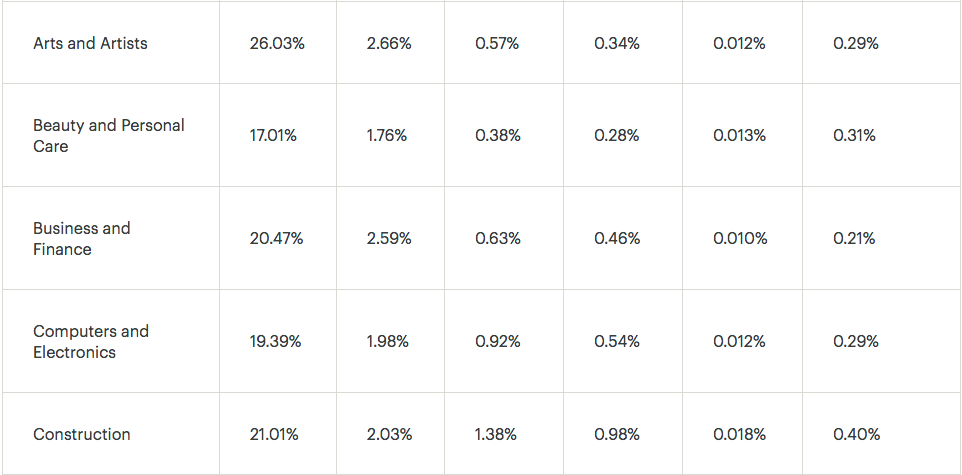Click the Arts and Artists row label

[x=90, y=44]
